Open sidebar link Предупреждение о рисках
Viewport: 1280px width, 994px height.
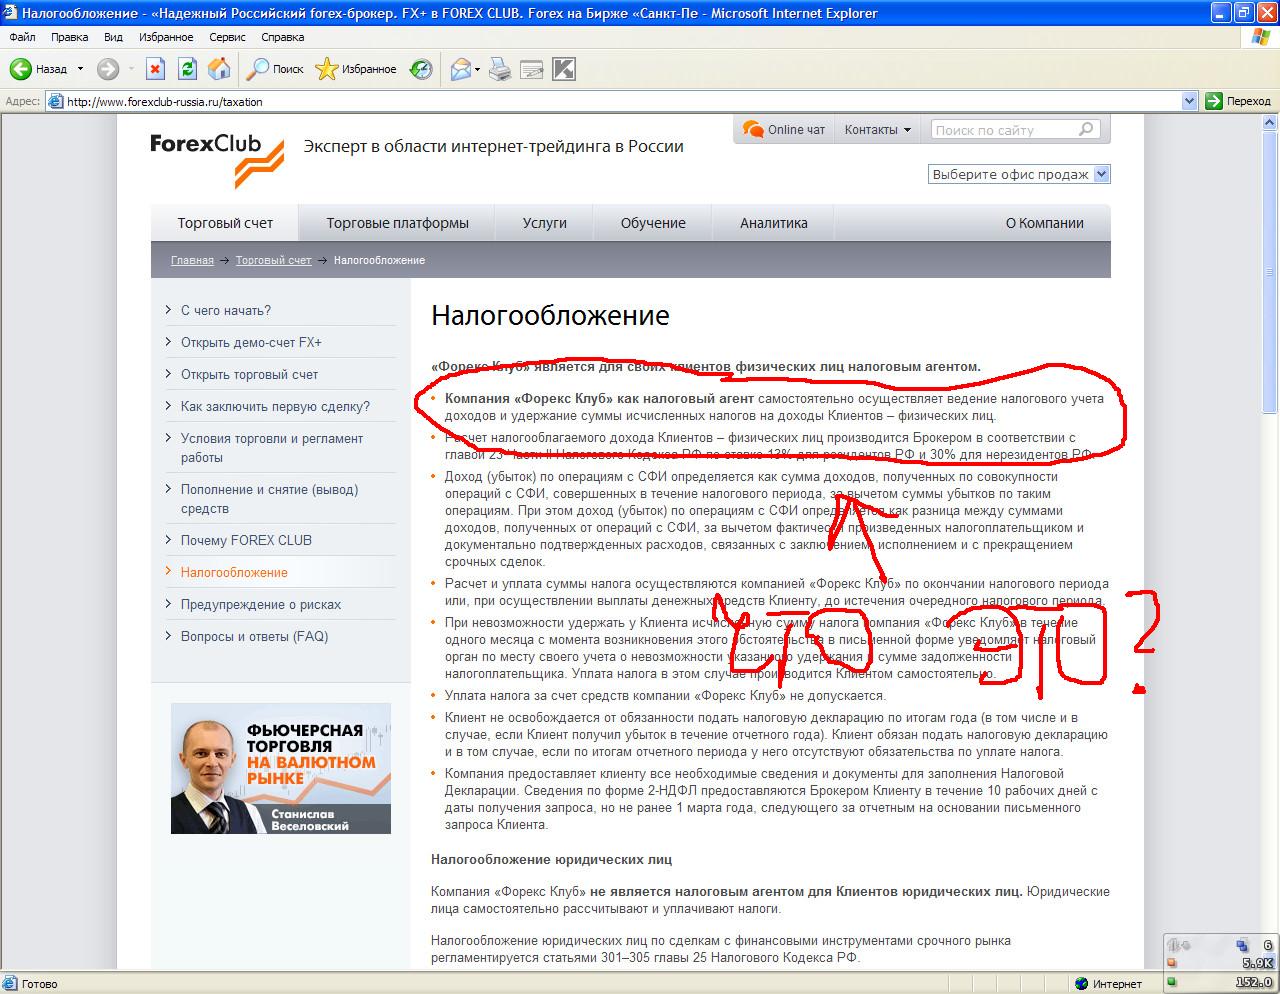[261, 604]
